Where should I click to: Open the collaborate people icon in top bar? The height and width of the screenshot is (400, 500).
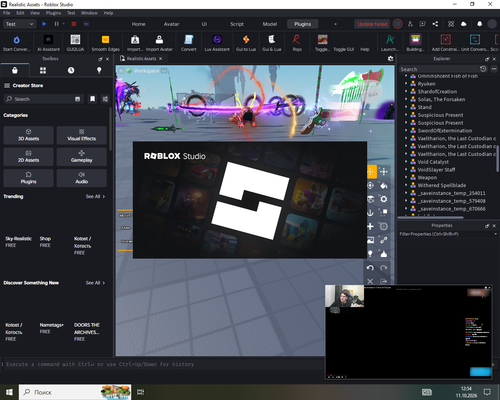pos(410,24)
